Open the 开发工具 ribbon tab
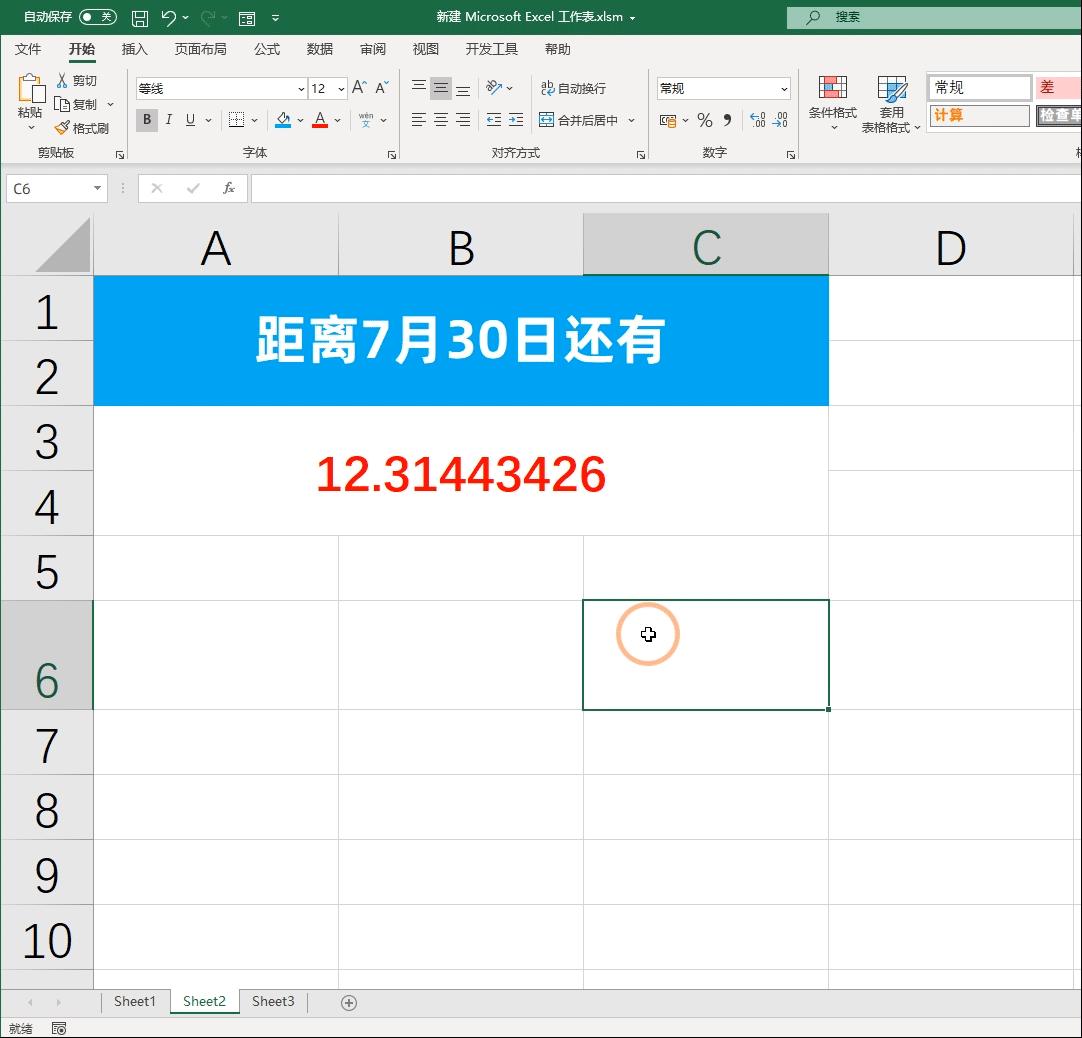Viewport: 1082px width, 1038px height. point(491,48)
